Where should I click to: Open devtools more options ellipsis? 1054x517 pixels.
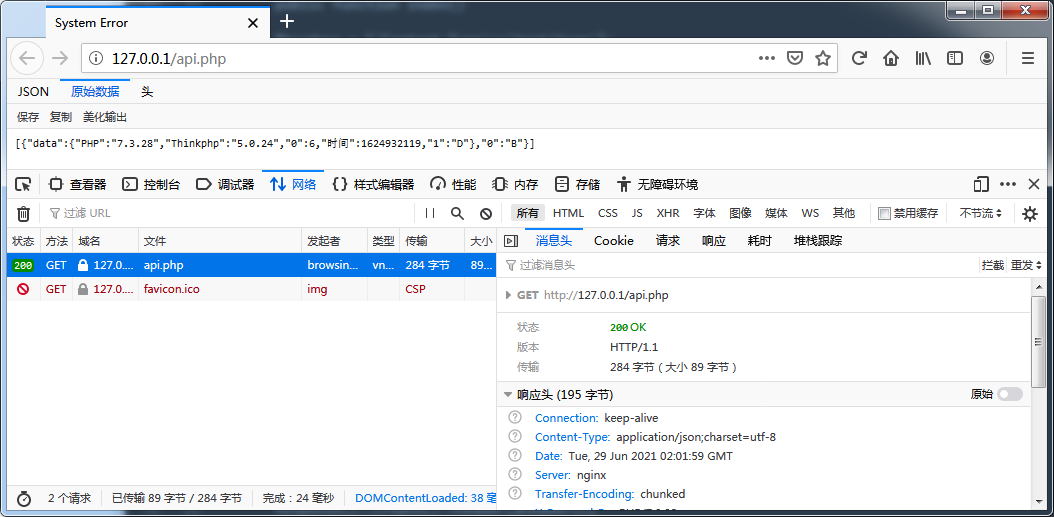1008,184
